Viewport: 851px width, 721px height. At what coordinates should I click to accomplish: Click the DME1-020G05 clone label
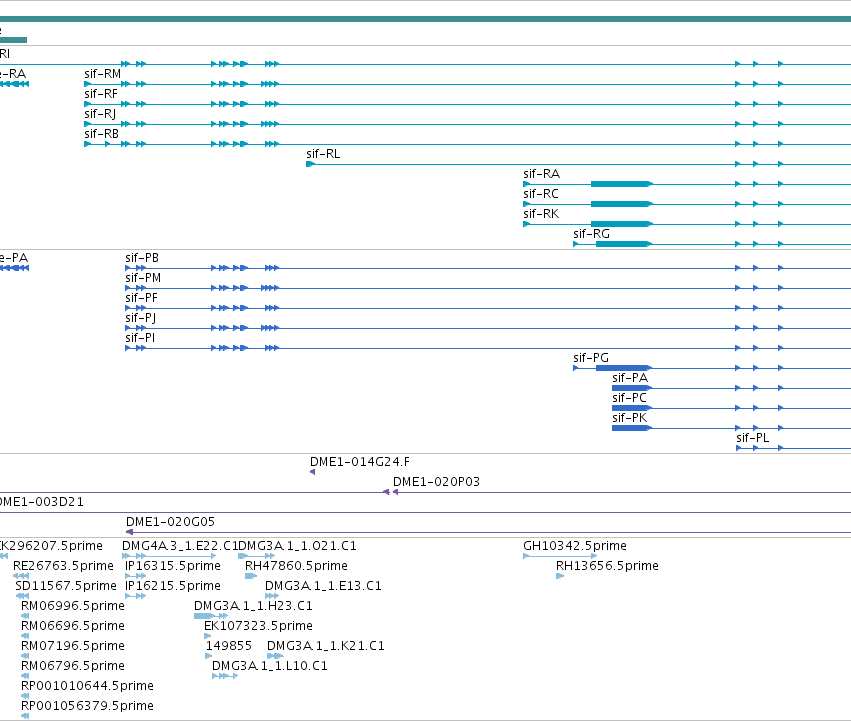170,522
